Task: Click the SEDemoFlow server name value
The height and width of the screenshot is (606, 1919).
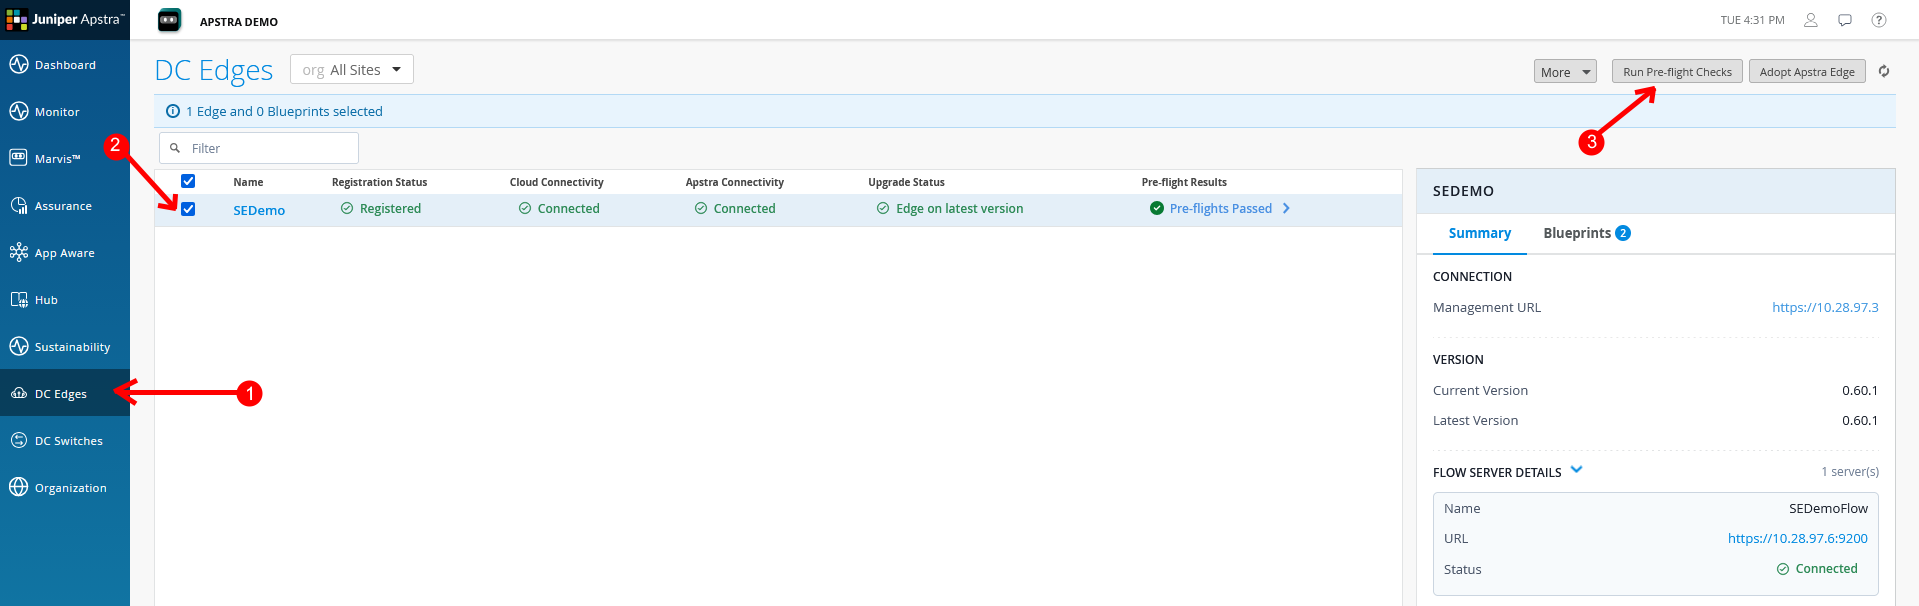Action: pyautogui.click(x=1828, y=508)
